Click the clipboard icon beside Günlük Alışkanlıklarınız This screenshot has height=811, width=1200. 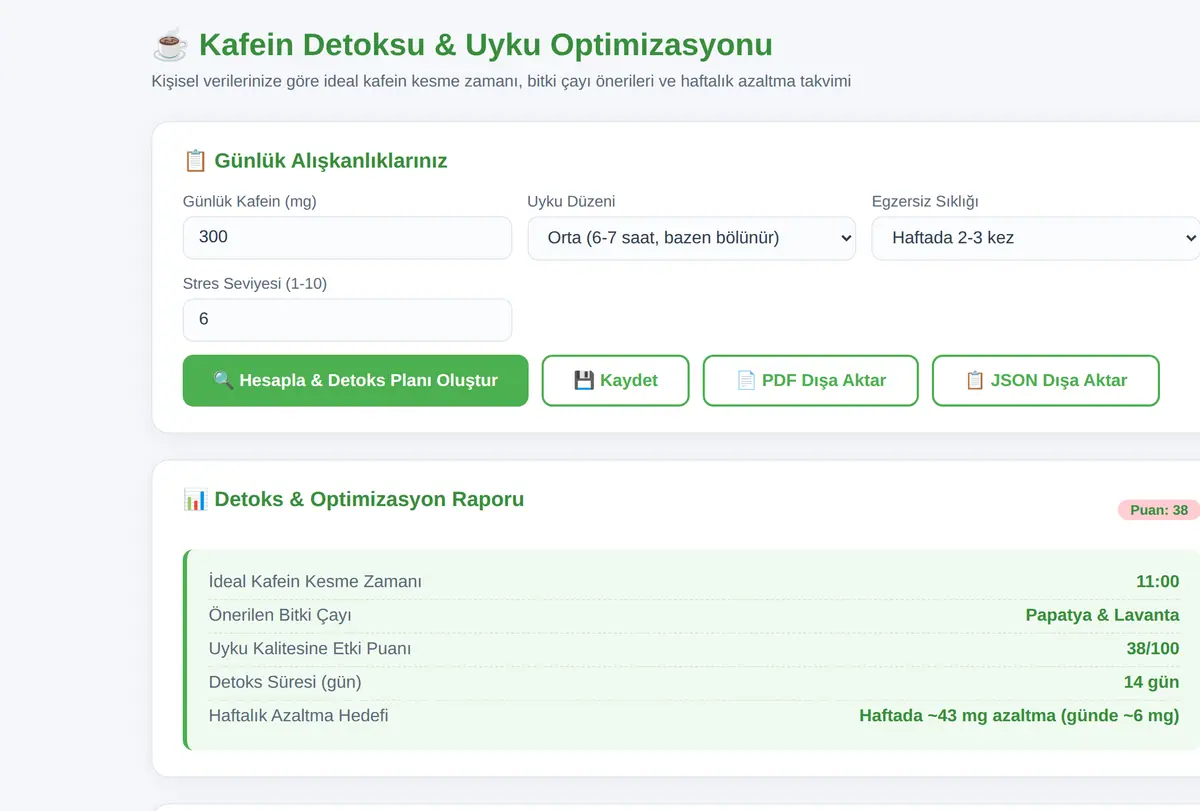pyautogui.click(x=194, y=161)
